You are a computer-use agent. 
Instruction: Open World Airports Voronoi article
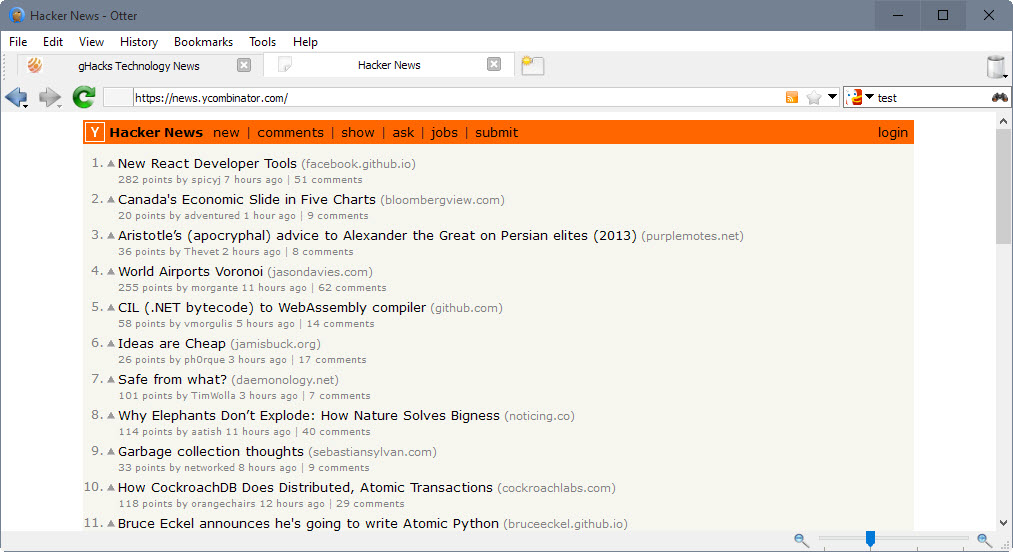[191, 271]
